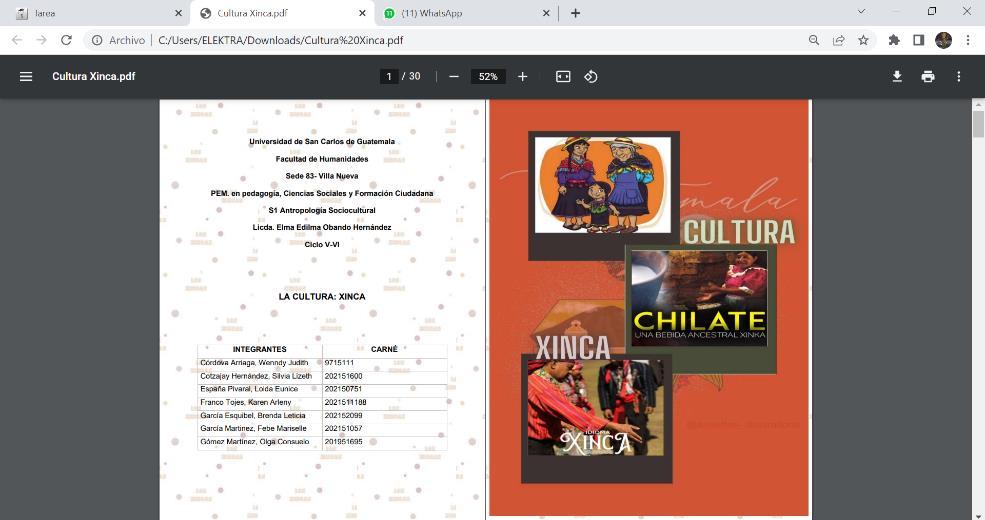This screenshot has height=520, width=985.
Task: Switch to the WhatsApp tab
Action: click(467, 13)
